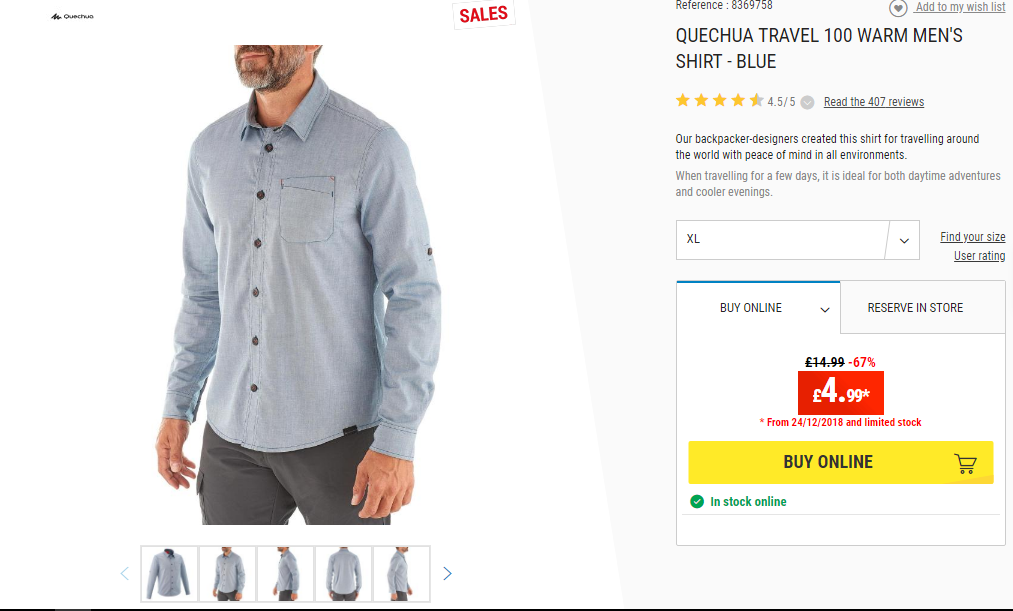Expand the Buy Online tab chevron
This screenshot has width=1013, height=611.
(x=825, y=309)
